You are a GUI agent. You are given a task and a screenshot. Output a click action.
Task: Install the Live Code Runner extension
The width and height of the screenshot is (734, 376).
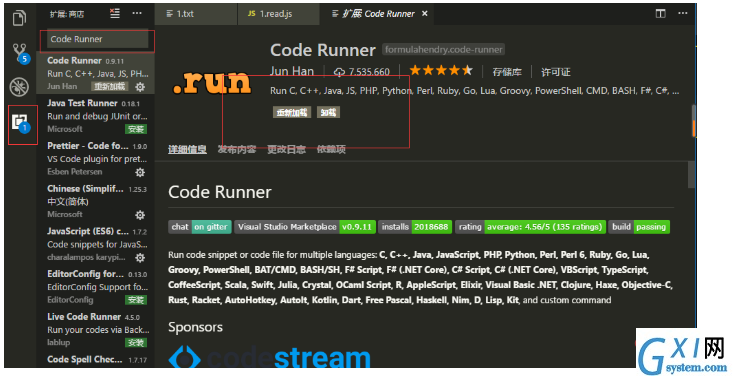click(x=136, y=343)
